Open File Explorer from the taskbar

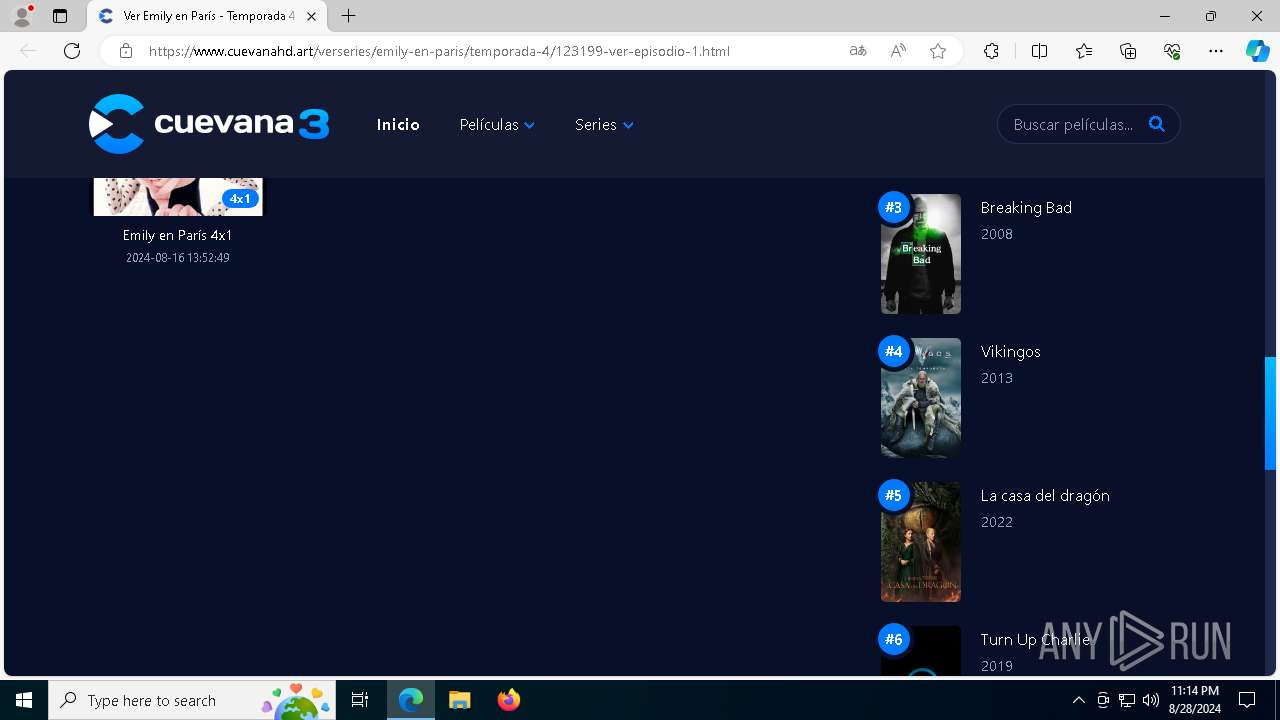pyautogui.click(x=459, y=700)
